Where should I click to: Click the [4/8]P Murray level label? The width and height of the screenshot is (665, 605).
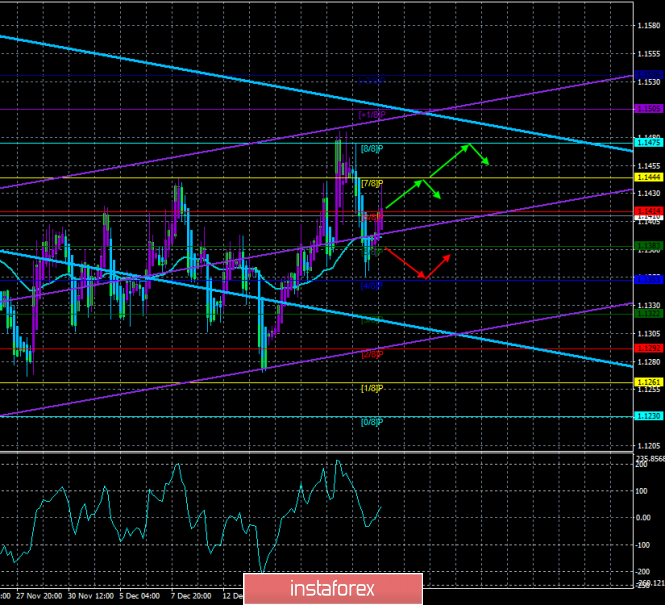point(372,286)
